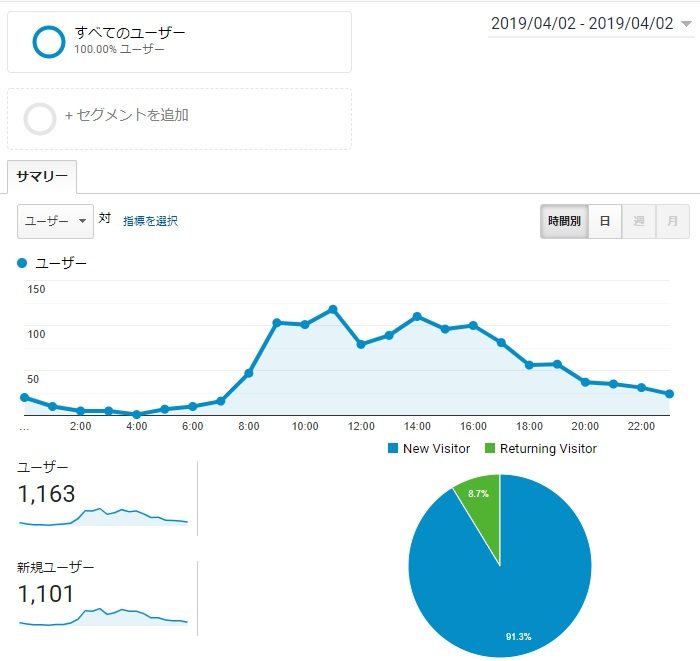Switch chart to 月 monthly view
Viewport: 700px width, 661px height.
(672, 222)
